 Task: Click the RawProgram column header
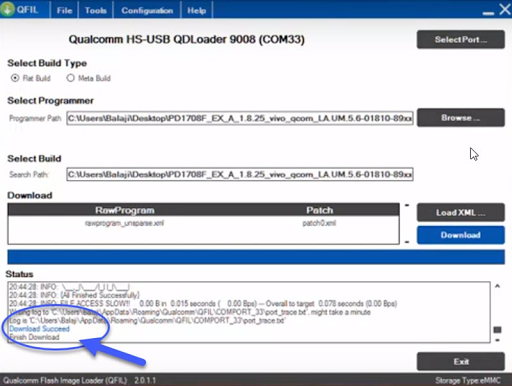coord(125,210)
